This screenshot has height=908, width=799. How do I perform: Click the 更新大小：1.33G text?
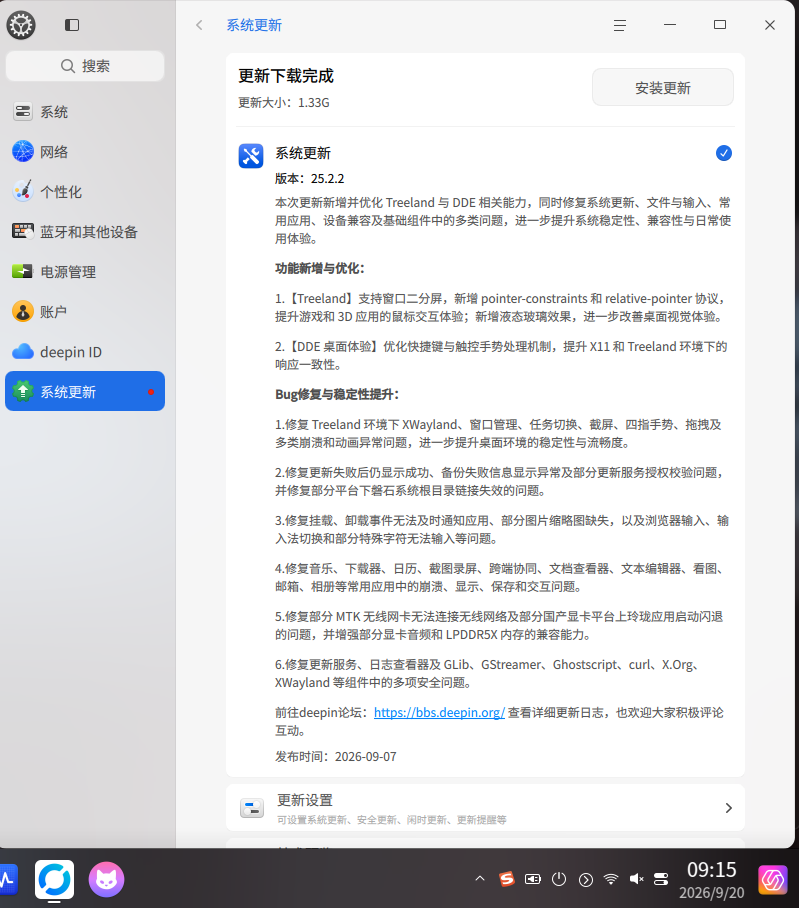[x=284, y=102]
